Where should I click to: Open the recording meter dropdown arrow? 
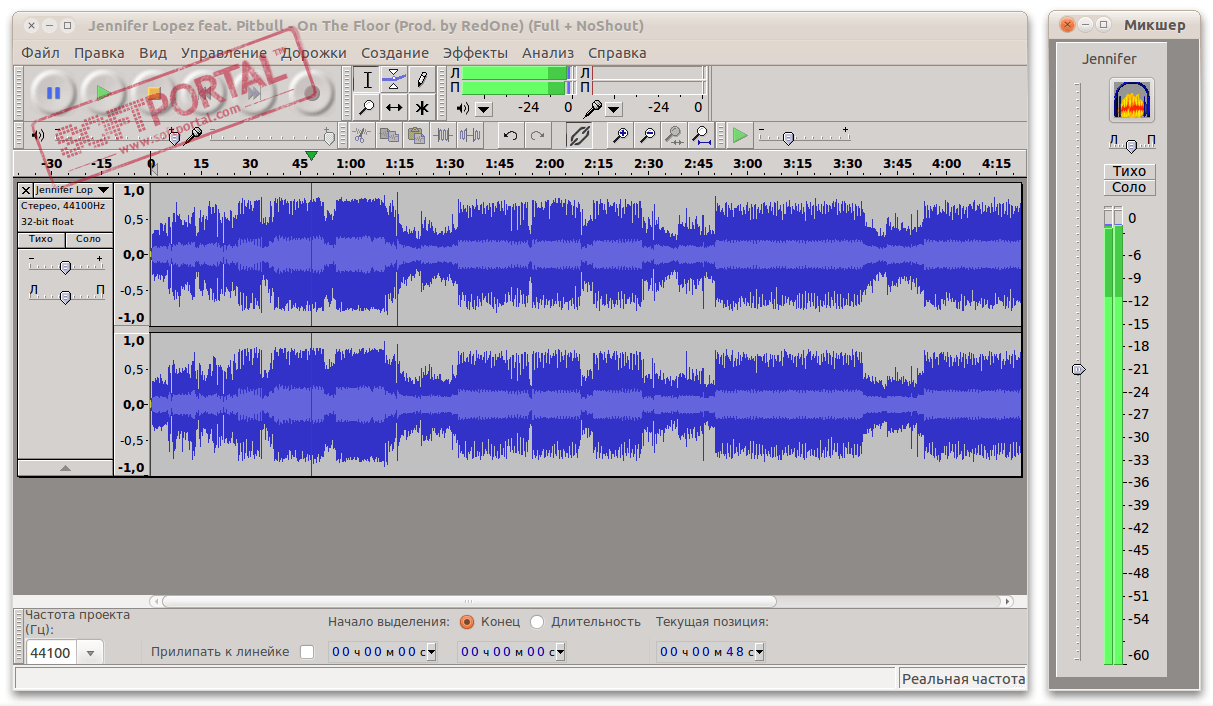coord(614,109)
